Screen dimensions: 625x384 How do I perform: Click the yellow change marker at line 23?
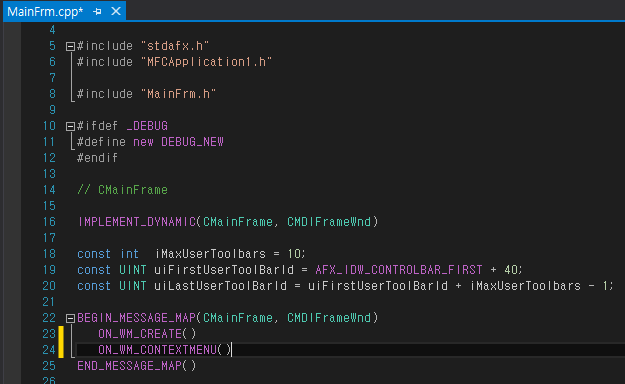(61, 334)
